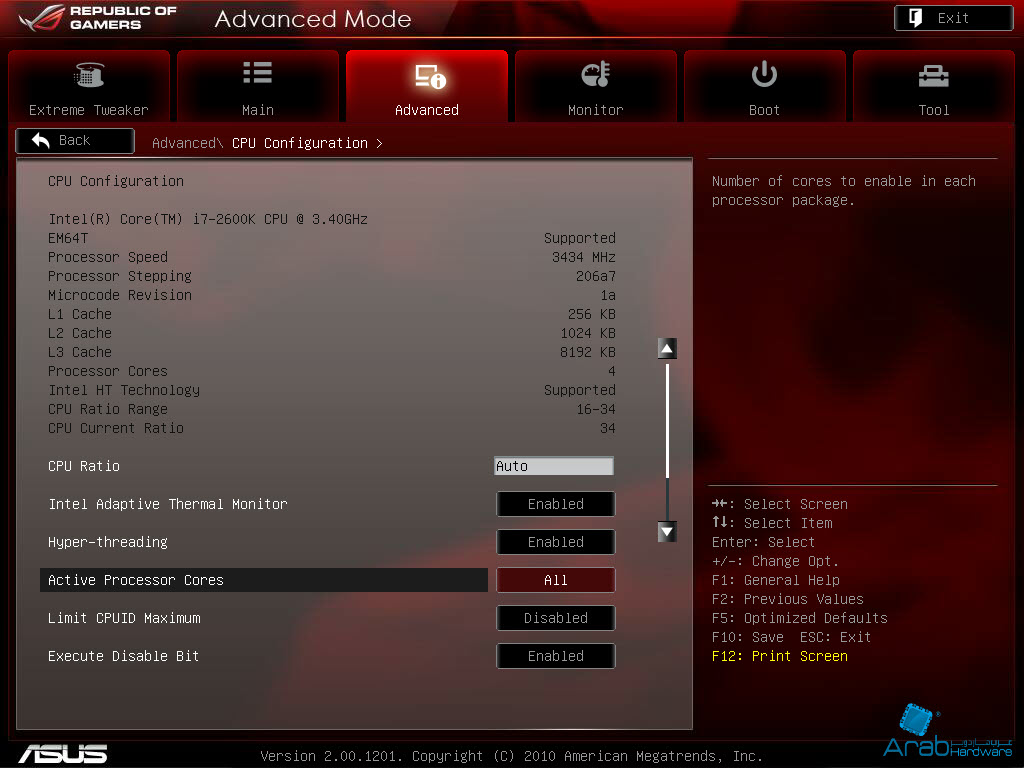This screenshot has width=1024, height=768.
Task: Select the Limit CPUID Maximum label
Action: pos(124,618)
